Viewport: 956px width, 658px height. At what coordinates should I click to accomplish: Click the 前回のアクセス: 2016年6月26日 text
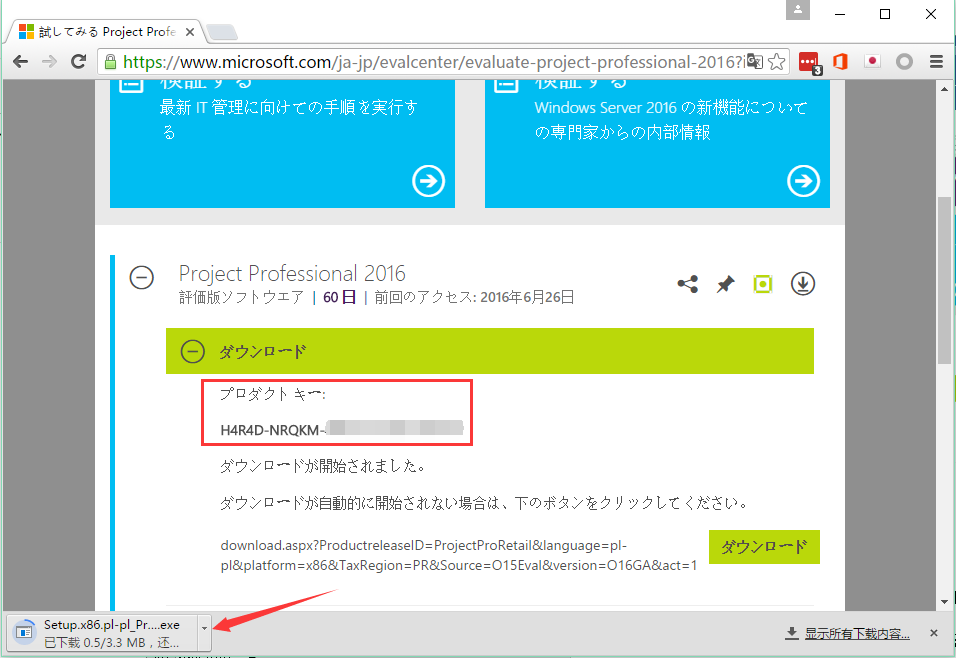[474, 298]
